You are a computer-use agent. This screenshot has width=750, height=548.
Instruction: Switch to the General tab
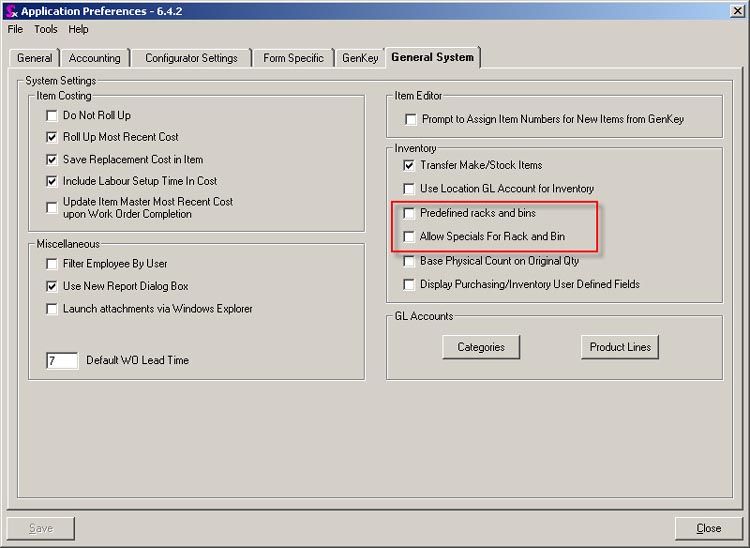[x=34, y=58]
